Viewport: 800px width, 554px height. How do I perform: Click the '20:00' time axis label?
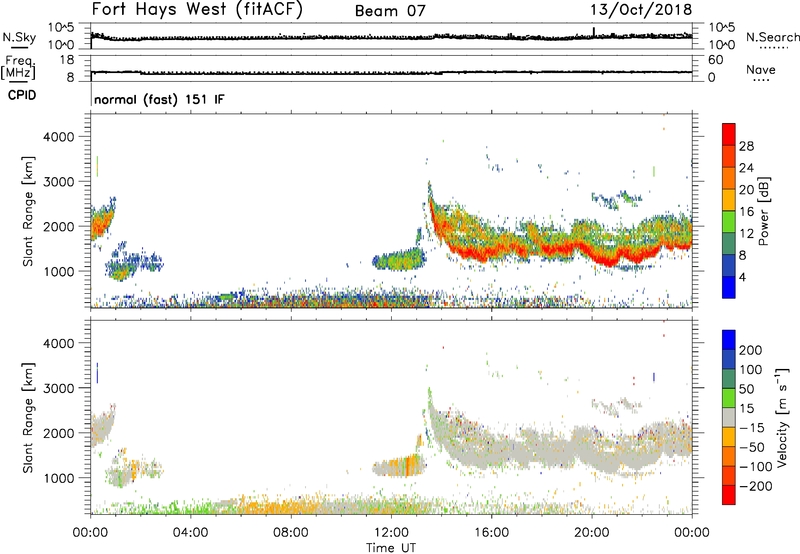pos(591,533)
